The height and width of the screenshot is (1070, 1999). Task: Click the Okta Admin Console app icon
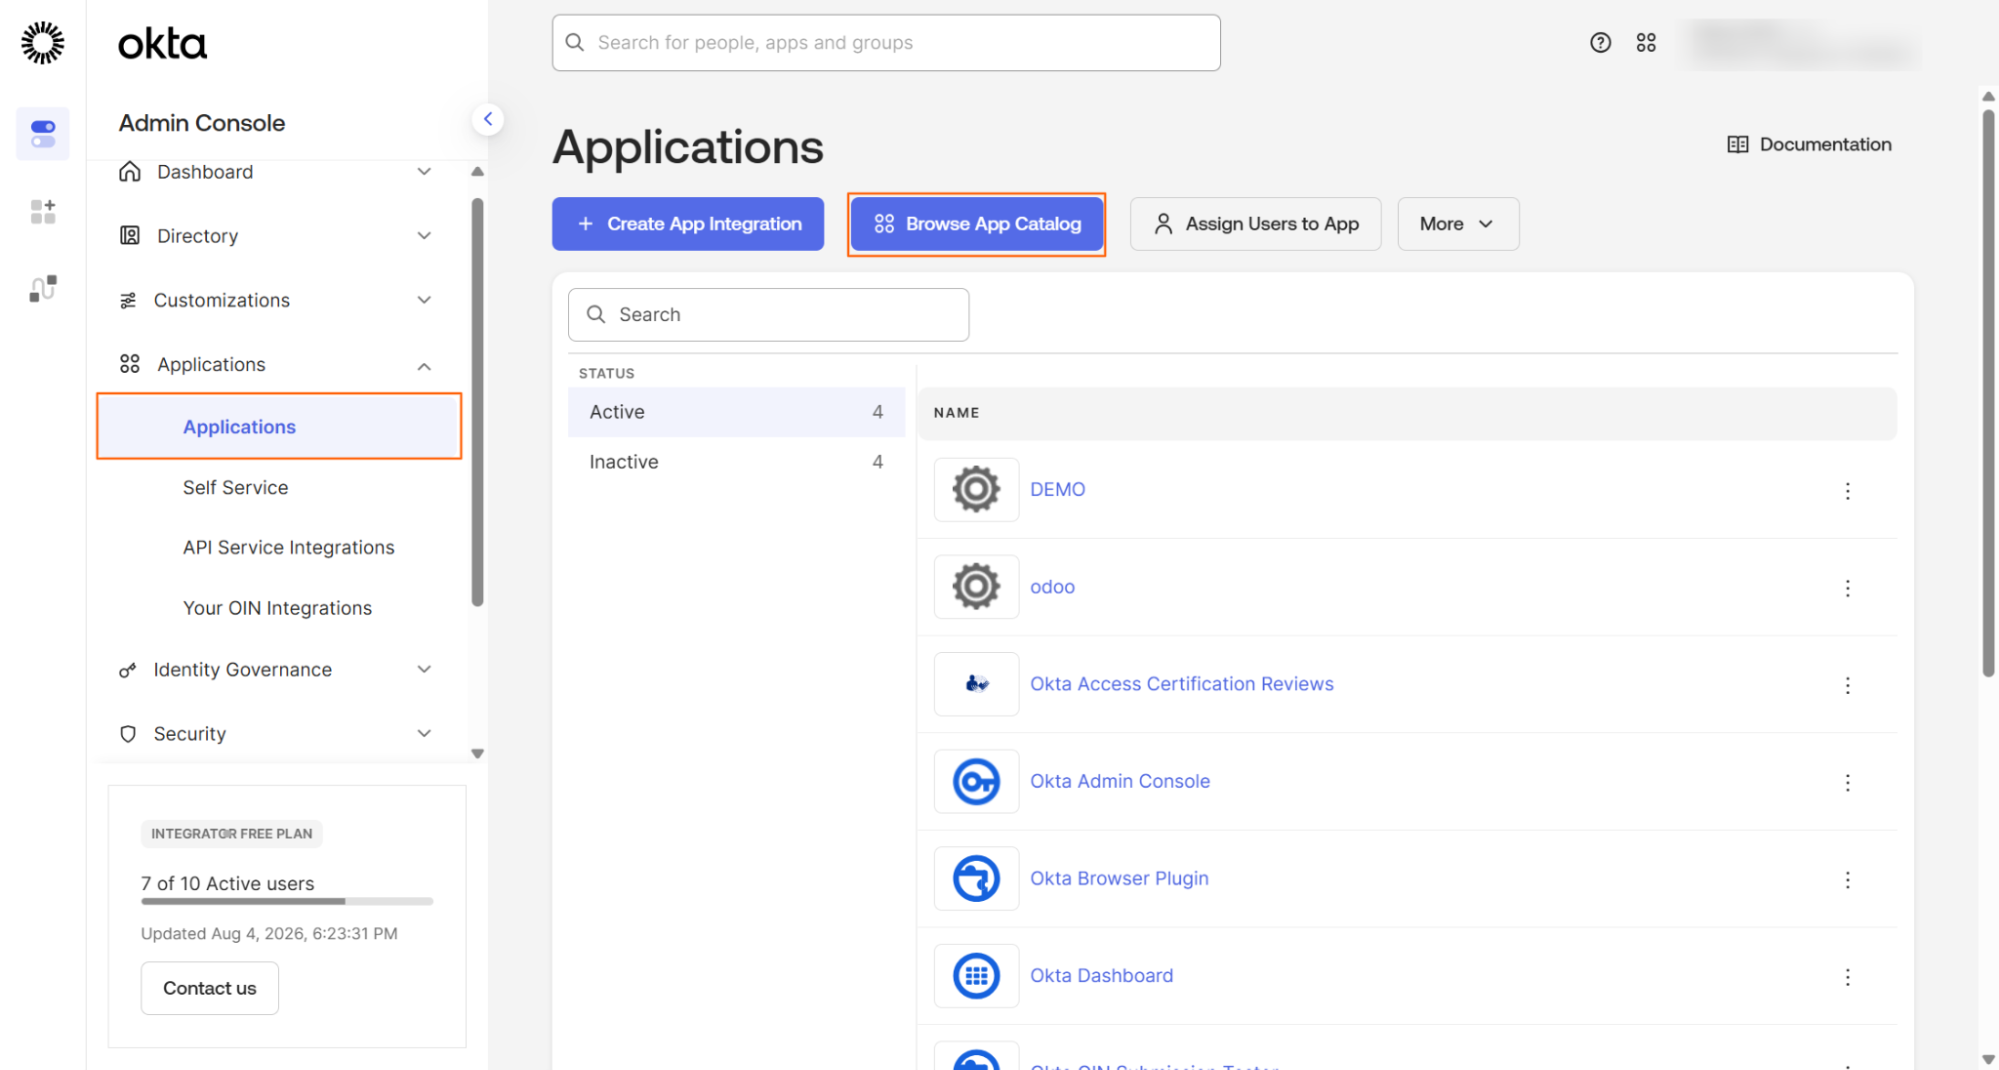click(x=976, y=781)
